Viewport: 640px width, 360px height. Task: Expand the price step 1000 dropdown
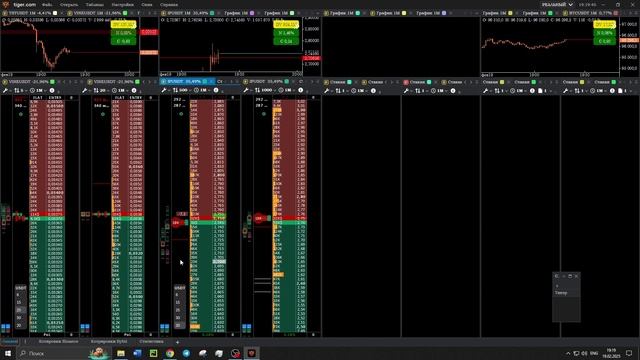pyautogui.click(x=264, y=90)
